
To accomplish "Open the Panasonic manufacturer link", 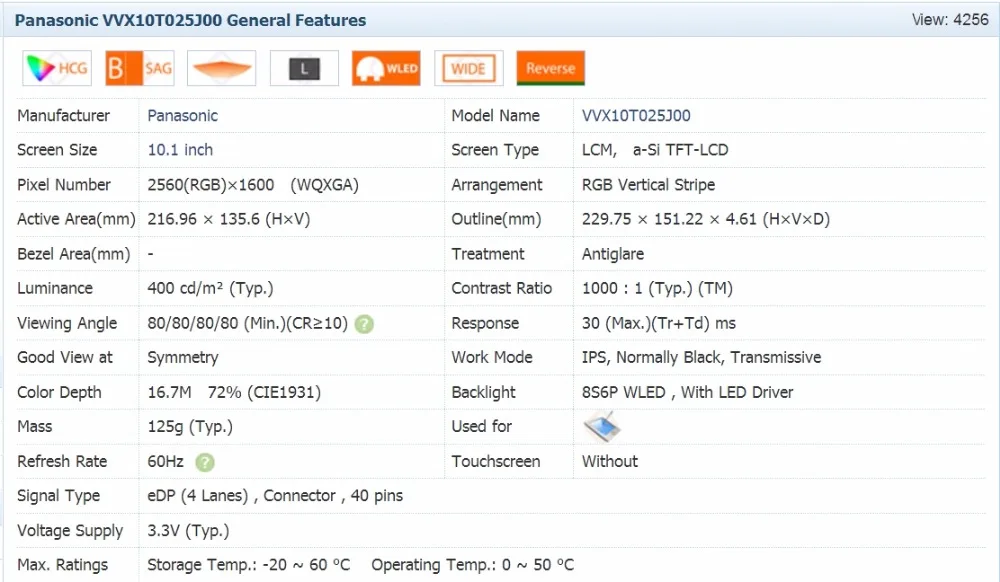I will coord(182,115).
